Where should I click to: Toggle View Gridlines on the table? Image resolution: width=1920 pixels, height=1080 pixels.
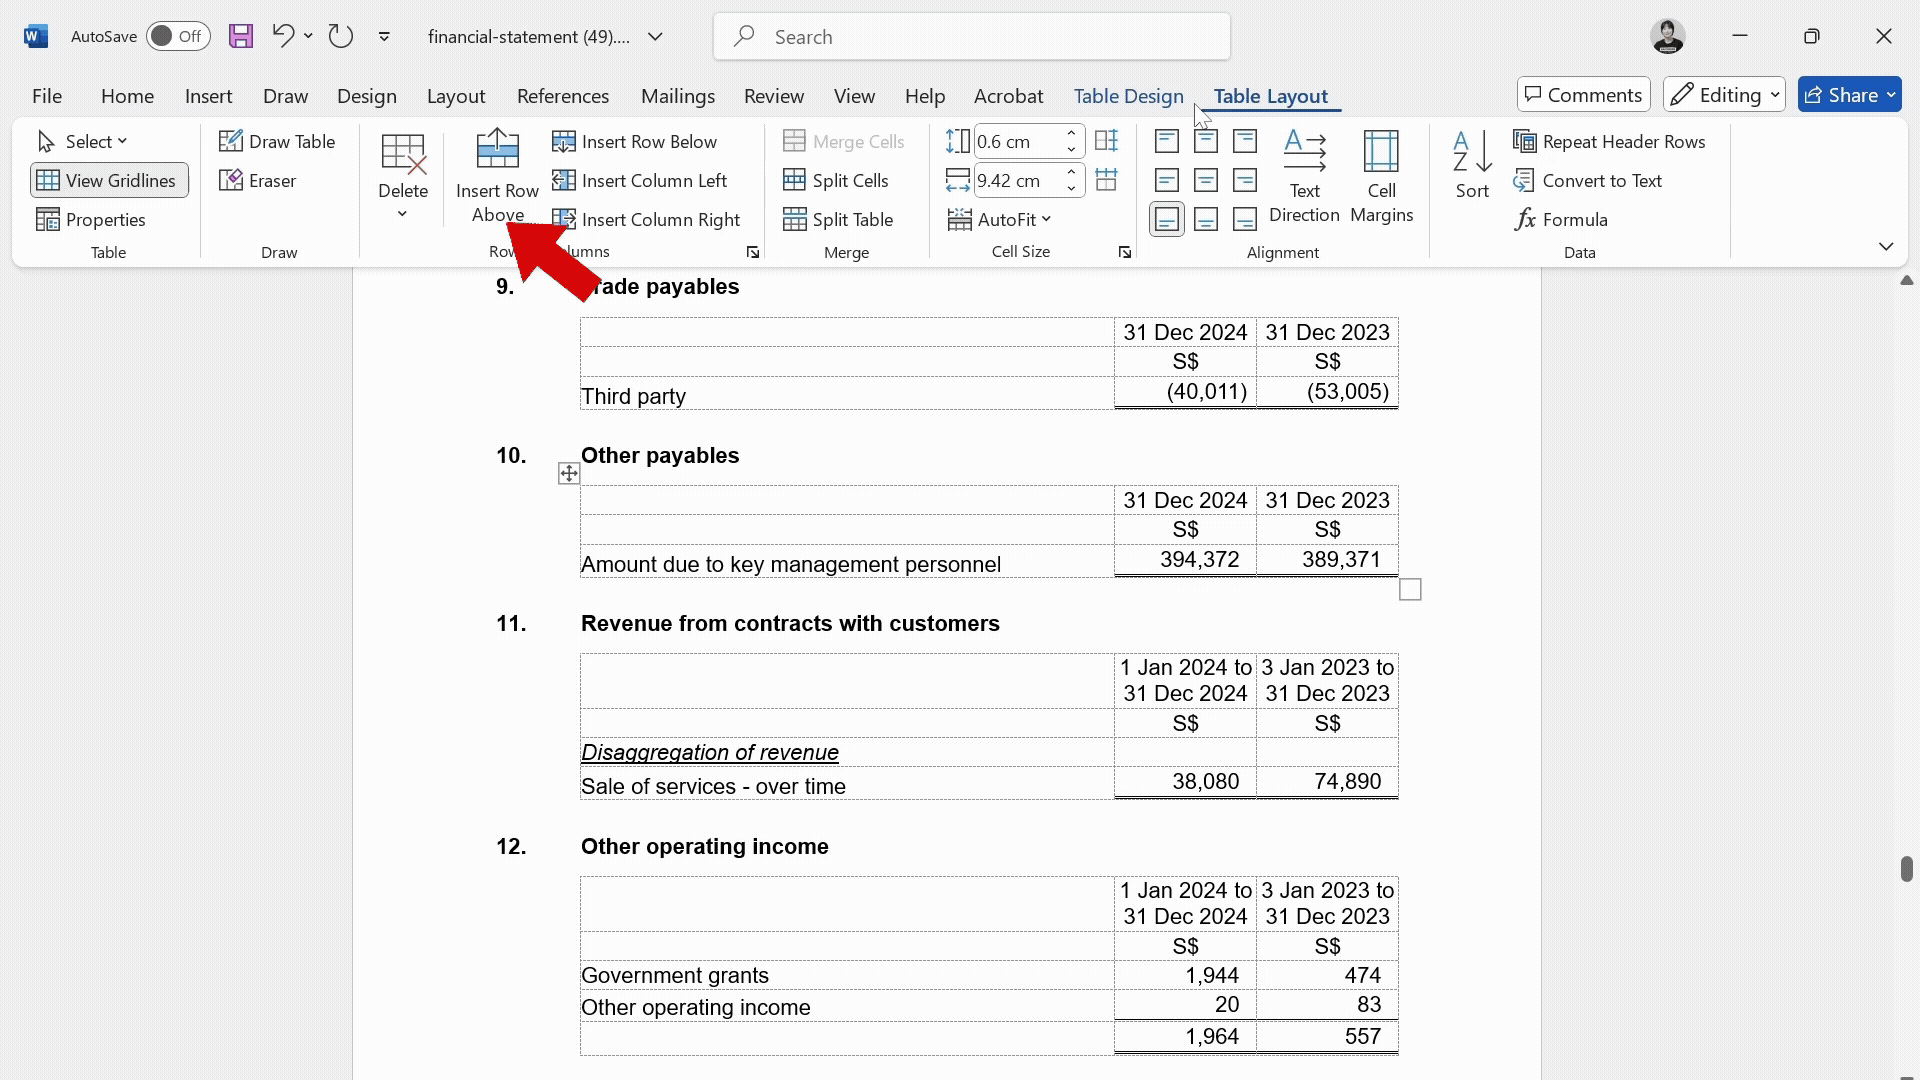pos(108,180)
